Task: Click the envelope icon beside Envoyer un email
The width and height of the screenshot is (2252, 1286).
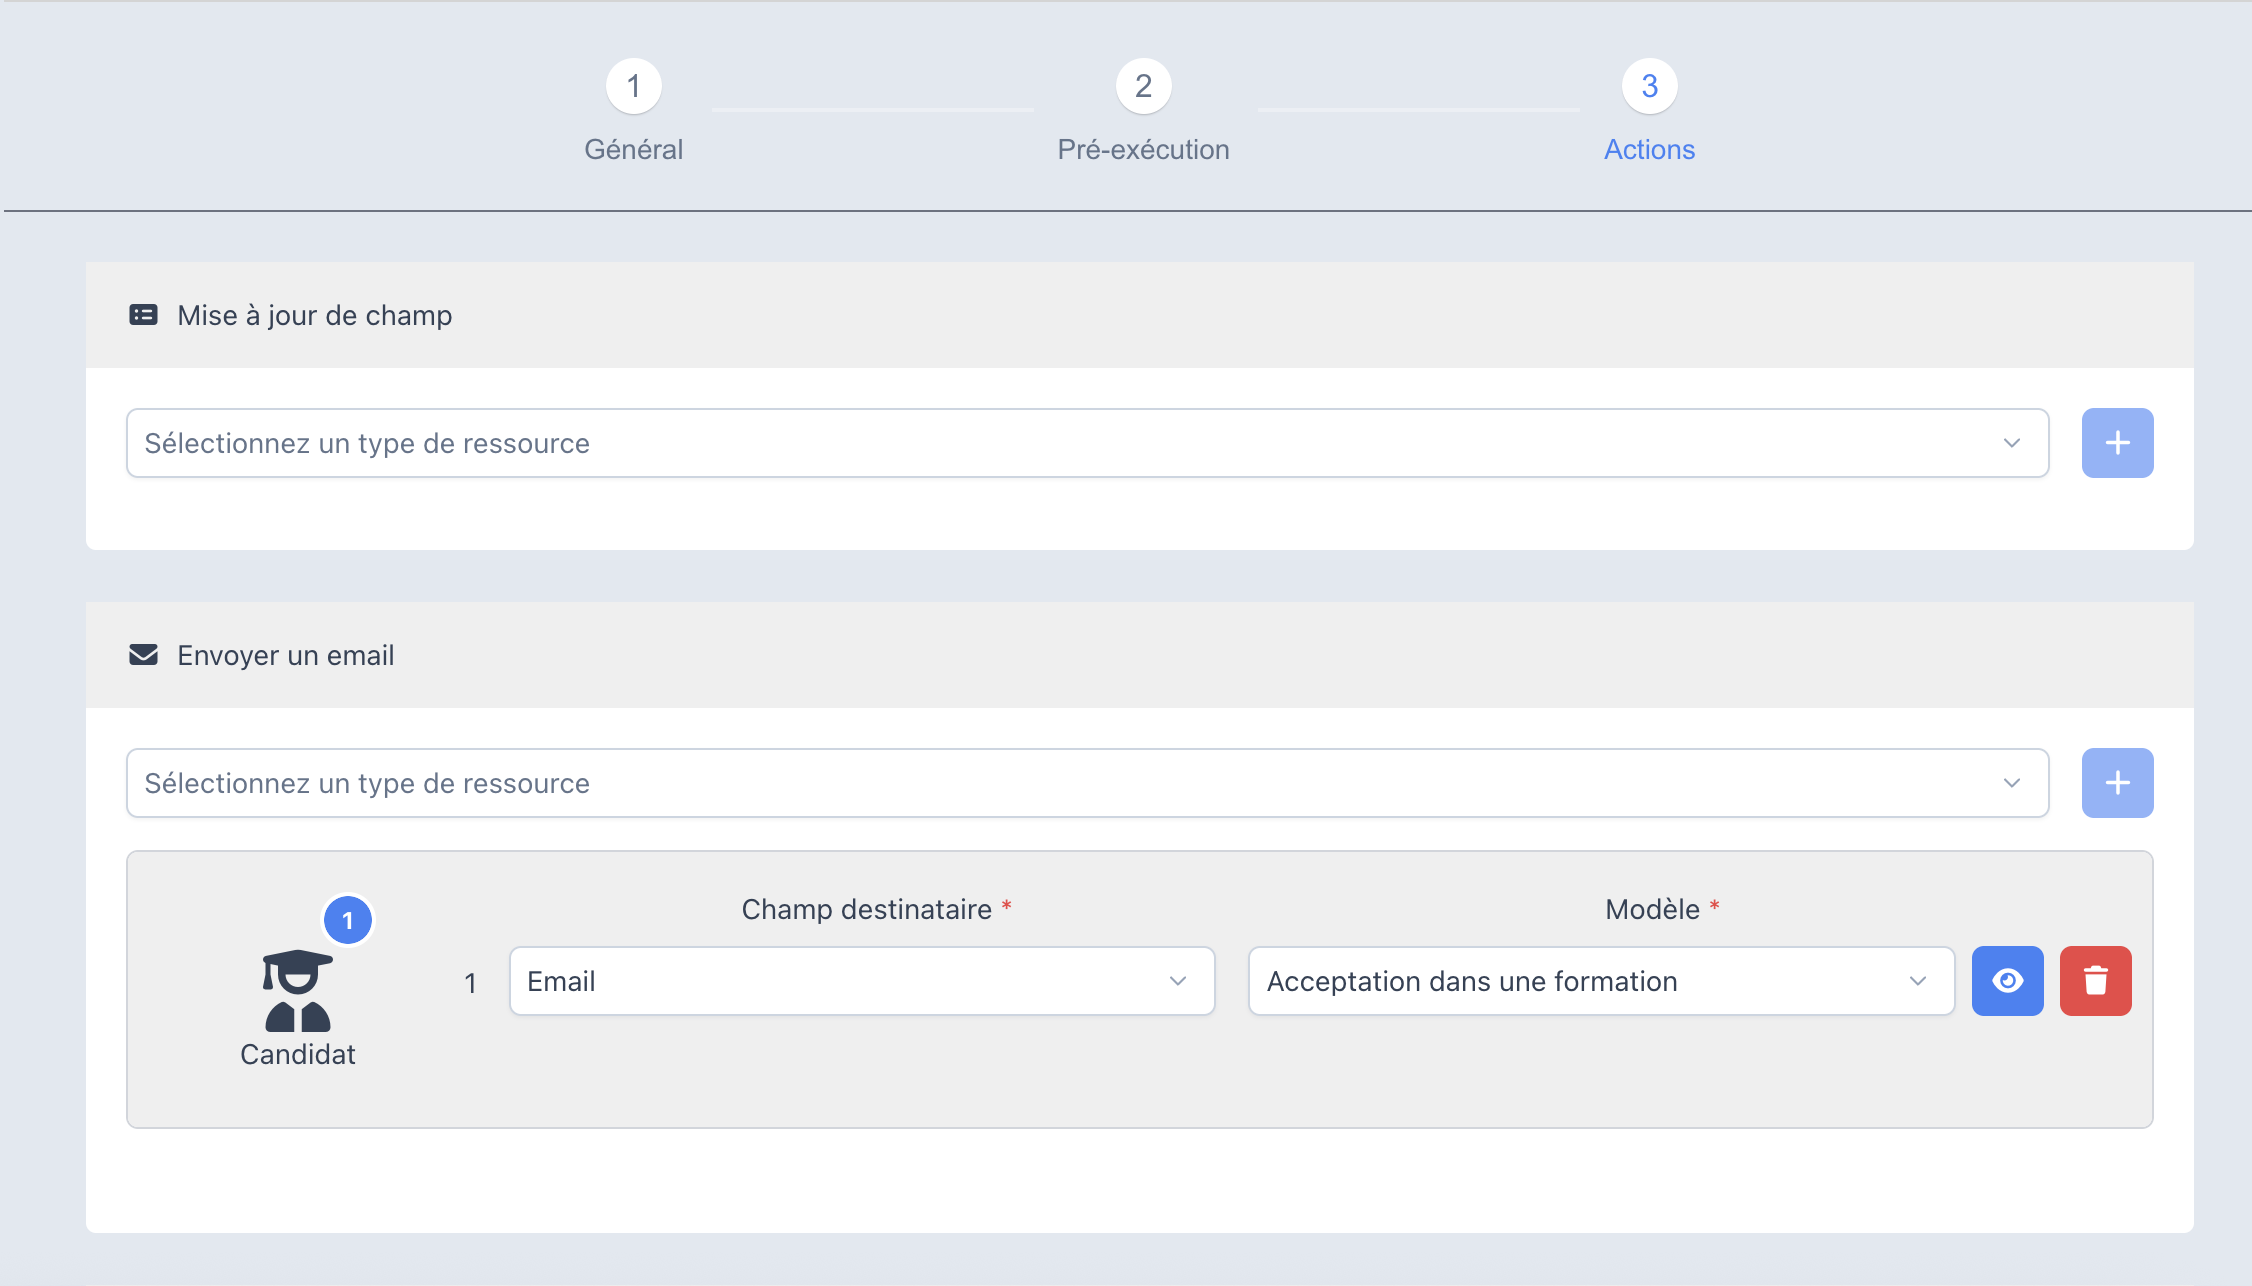Action: pyautogui.click(x=143, y=655)
